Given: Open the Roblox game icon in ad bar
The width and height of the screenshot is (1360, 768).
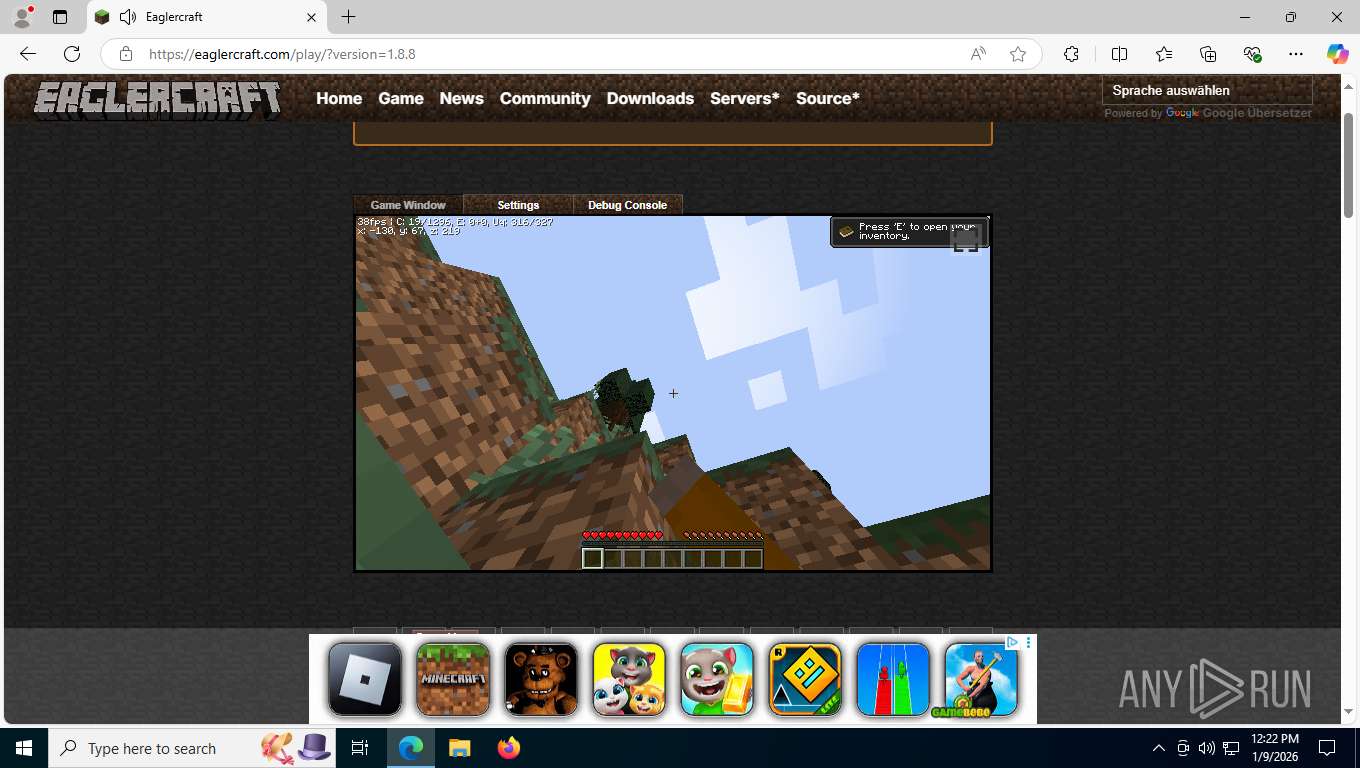Looking at the screenshot, I should [365, 680].
